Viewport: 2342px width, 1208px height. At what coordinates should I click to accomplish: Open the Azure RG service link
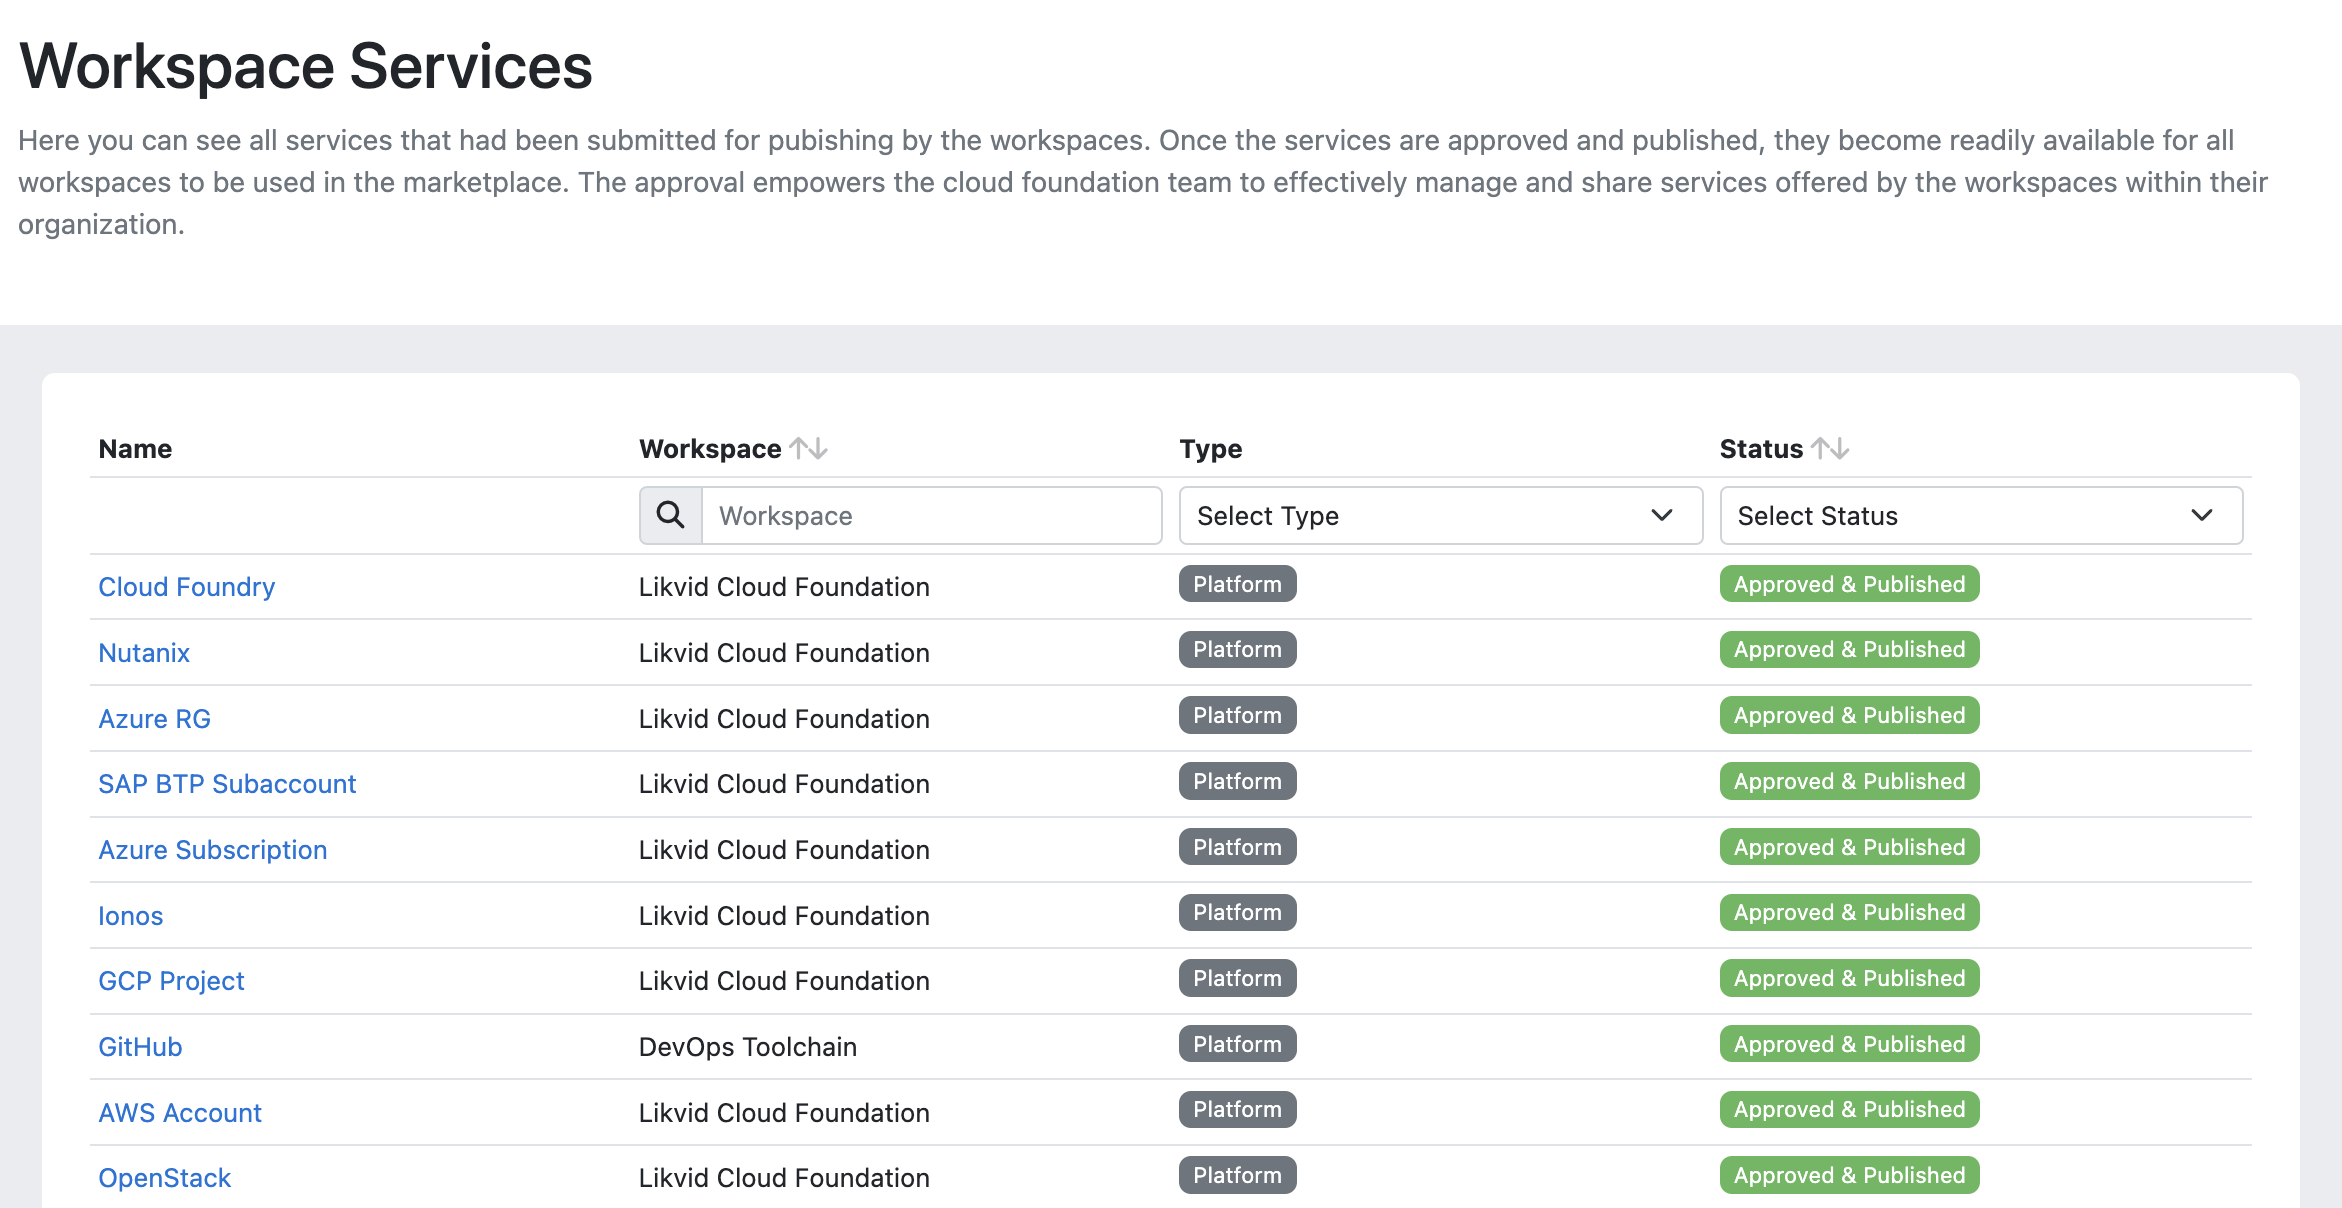click(155, 719)
